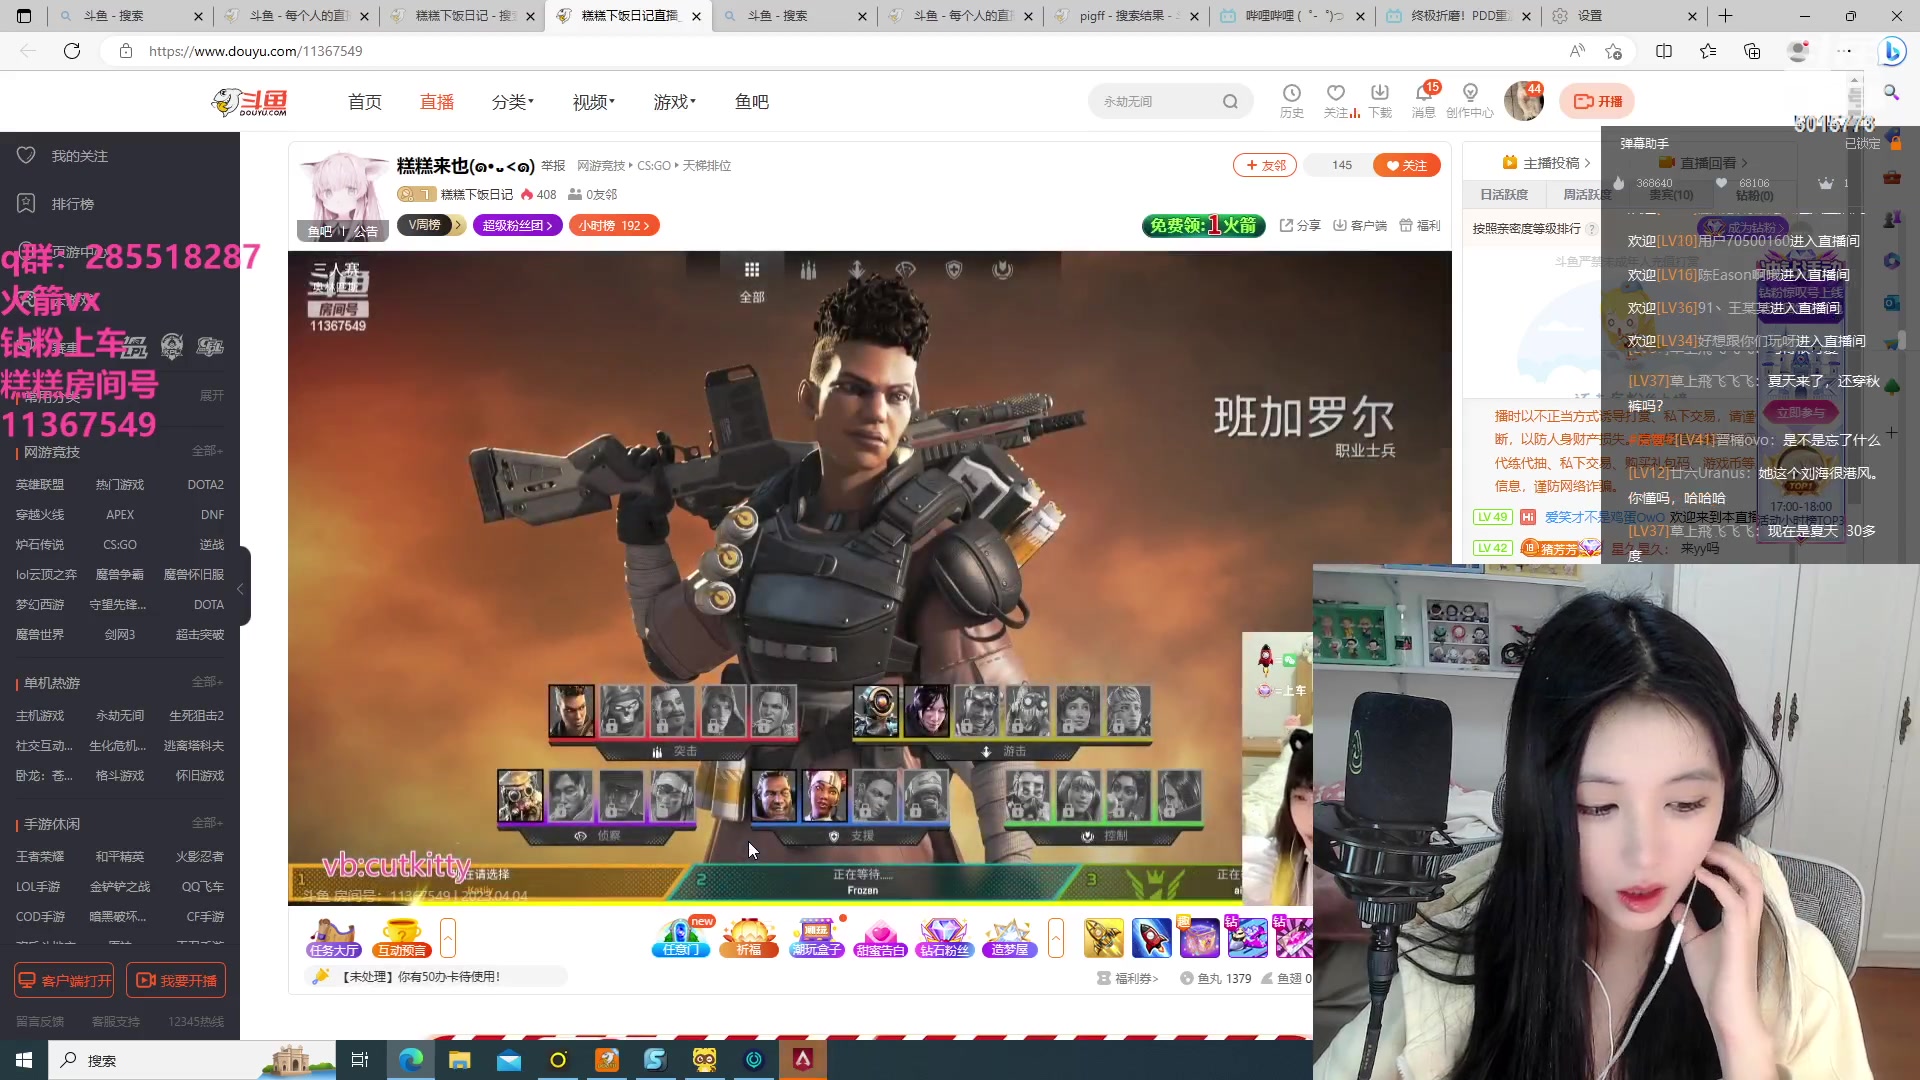The width and height of the screenshot is (1920, 1080).
Task: Click 免费领:1火箭 banner
Action: [x=1204, y=226]
